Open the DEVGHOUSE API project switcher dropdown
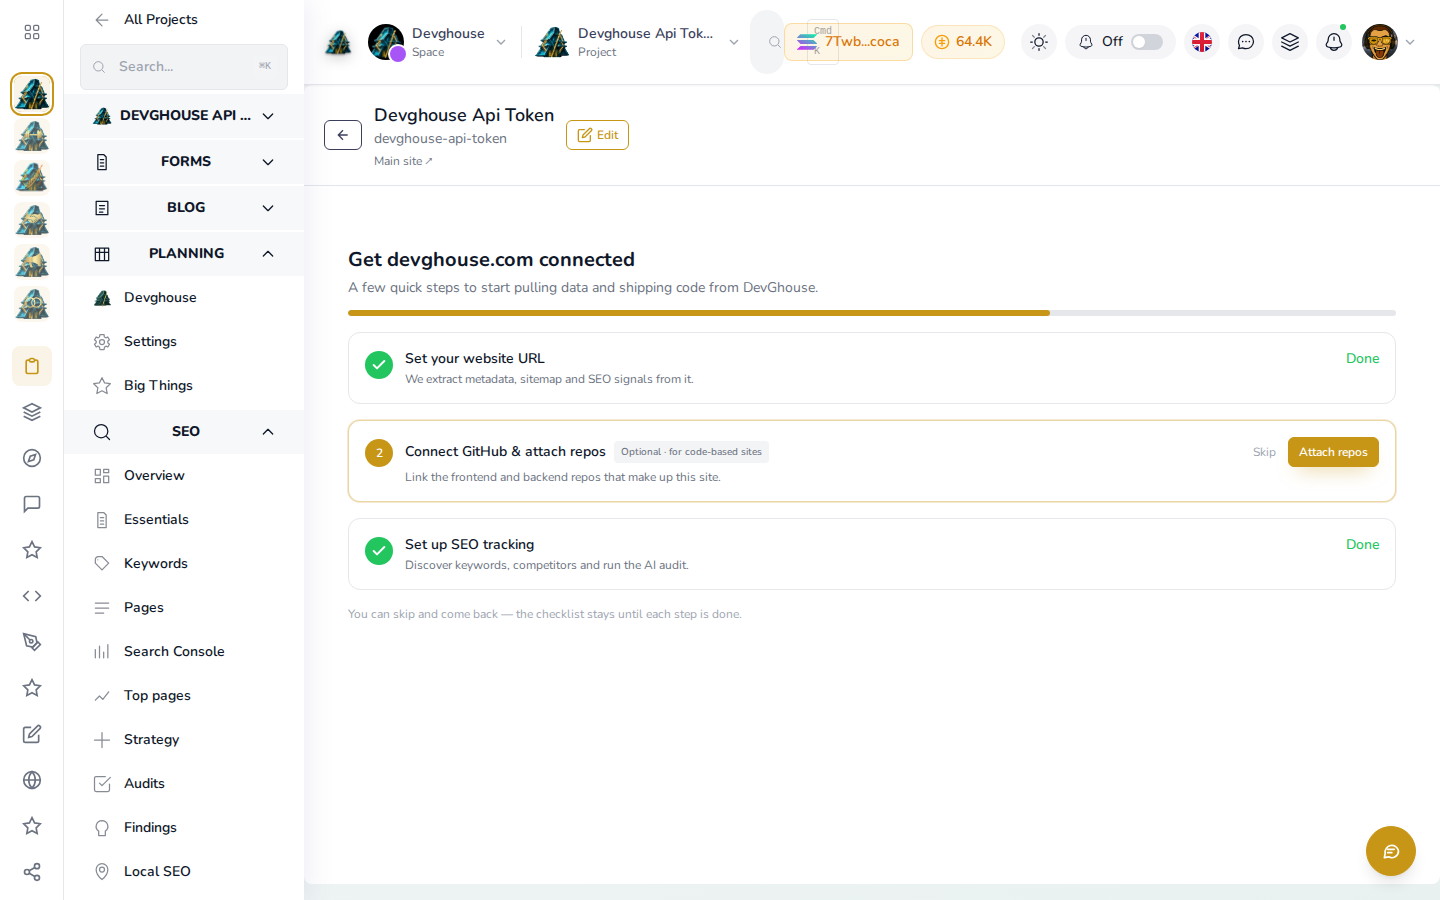 click(184, 116)
